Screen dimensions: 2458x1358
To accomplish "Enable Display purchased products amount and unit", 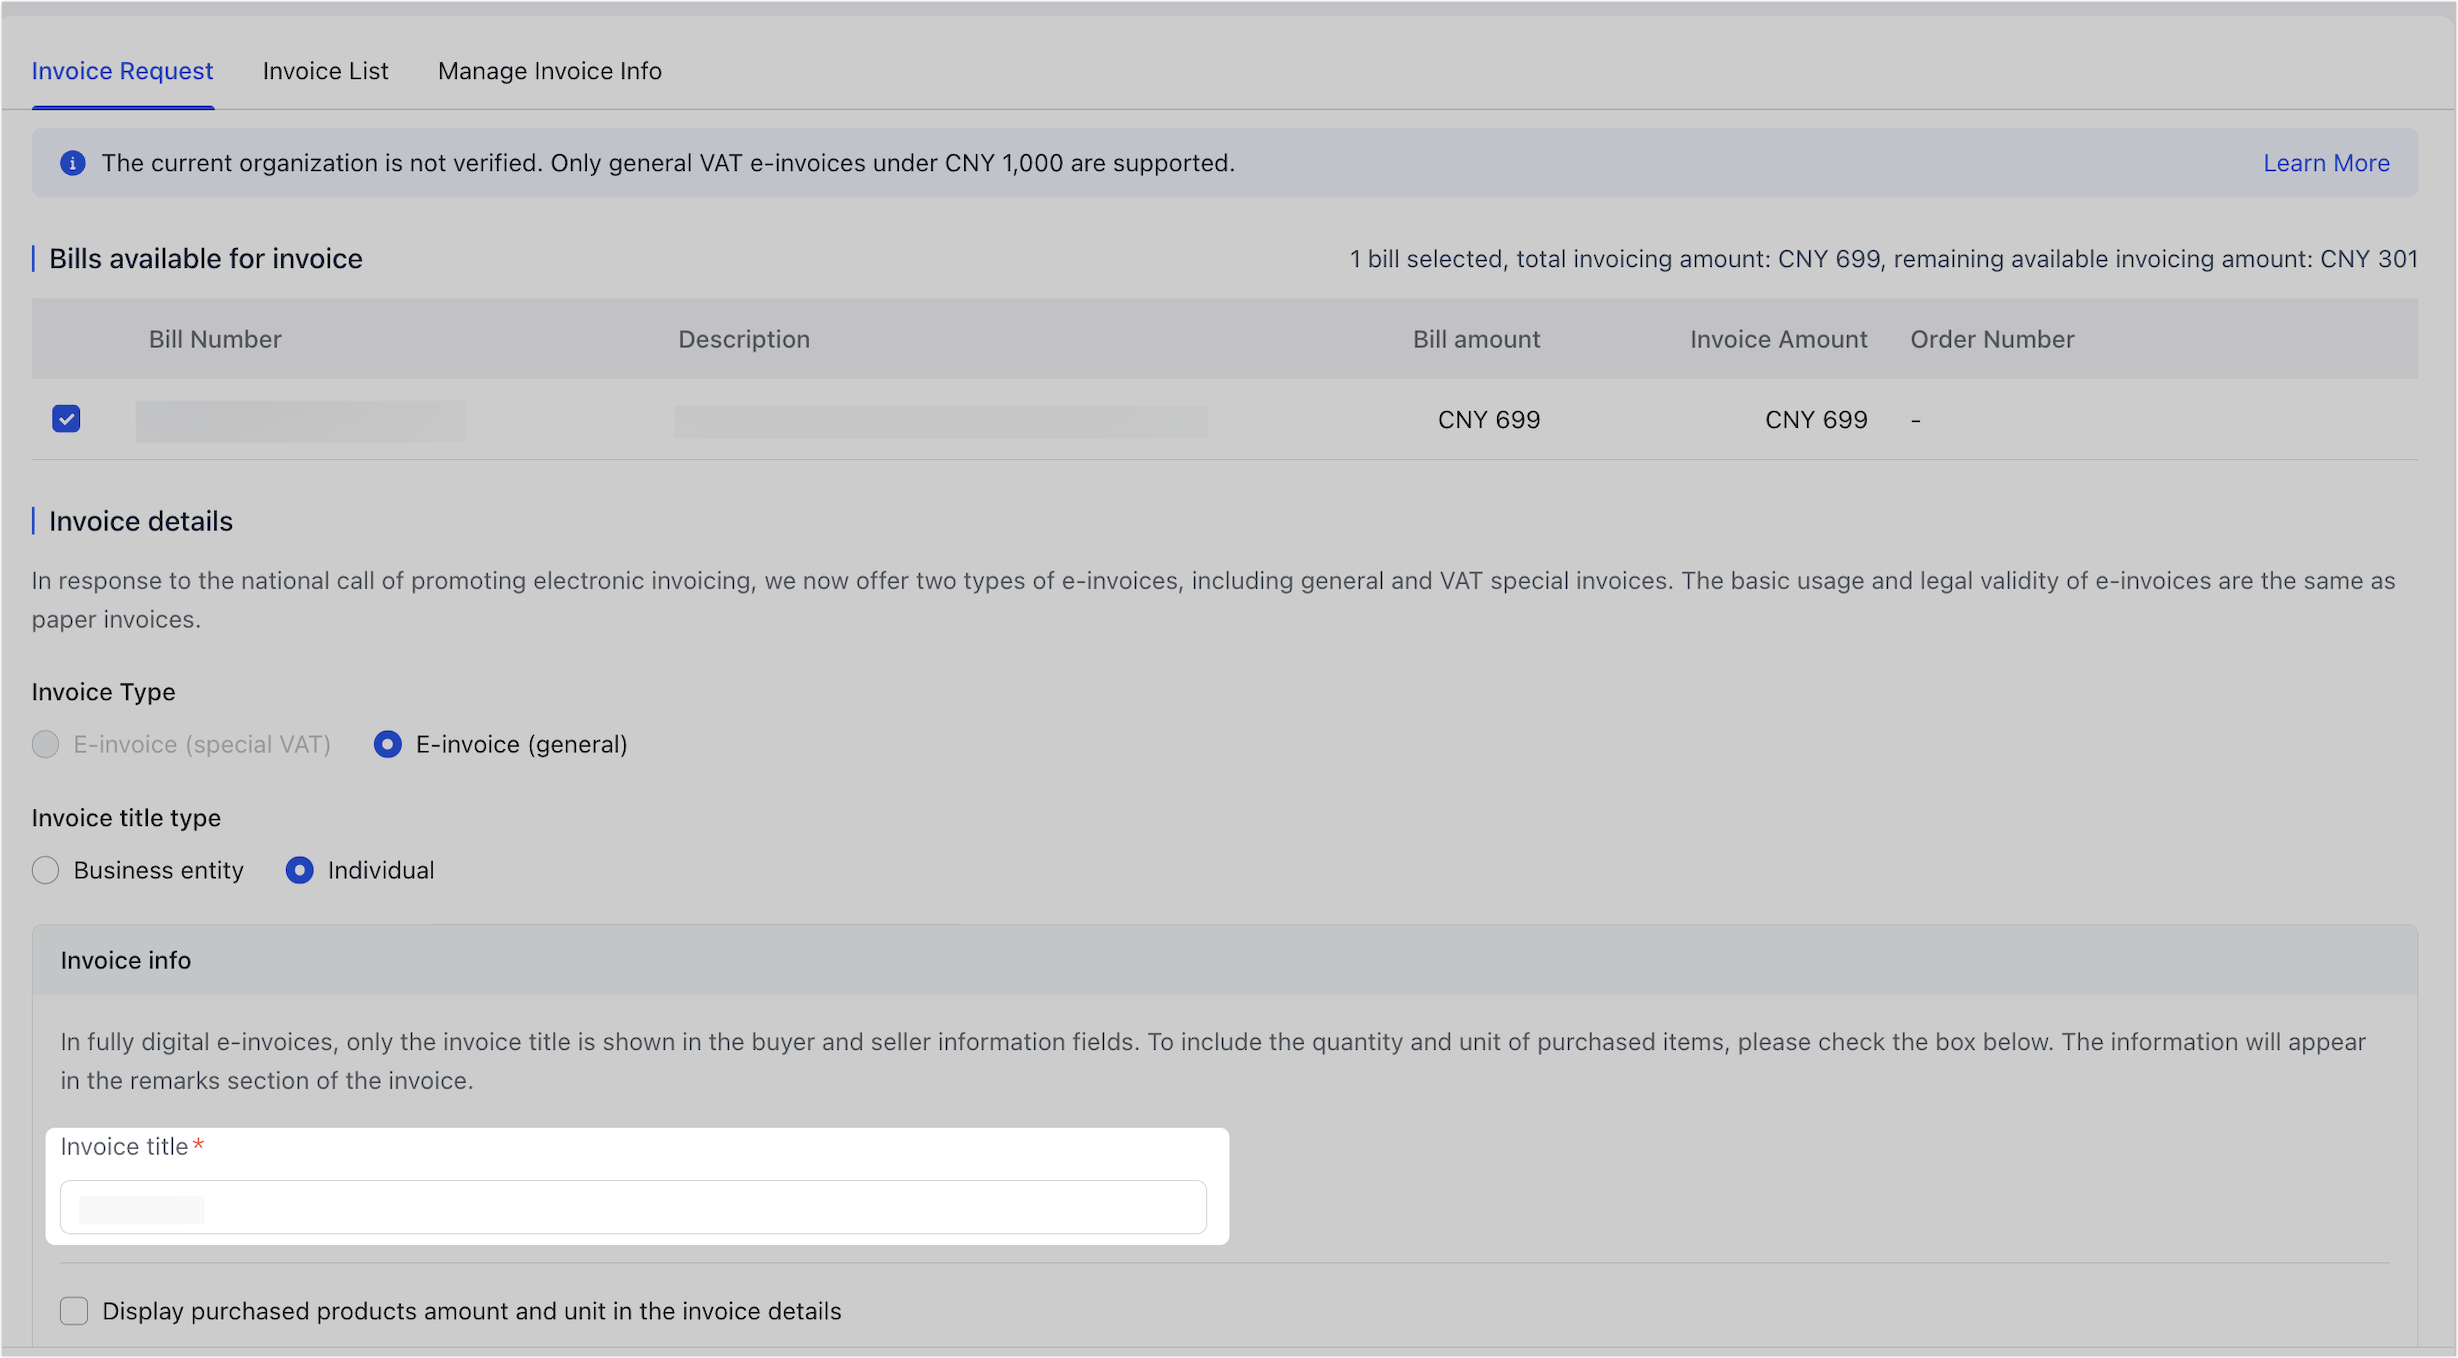I will (x=74, y=1311).
